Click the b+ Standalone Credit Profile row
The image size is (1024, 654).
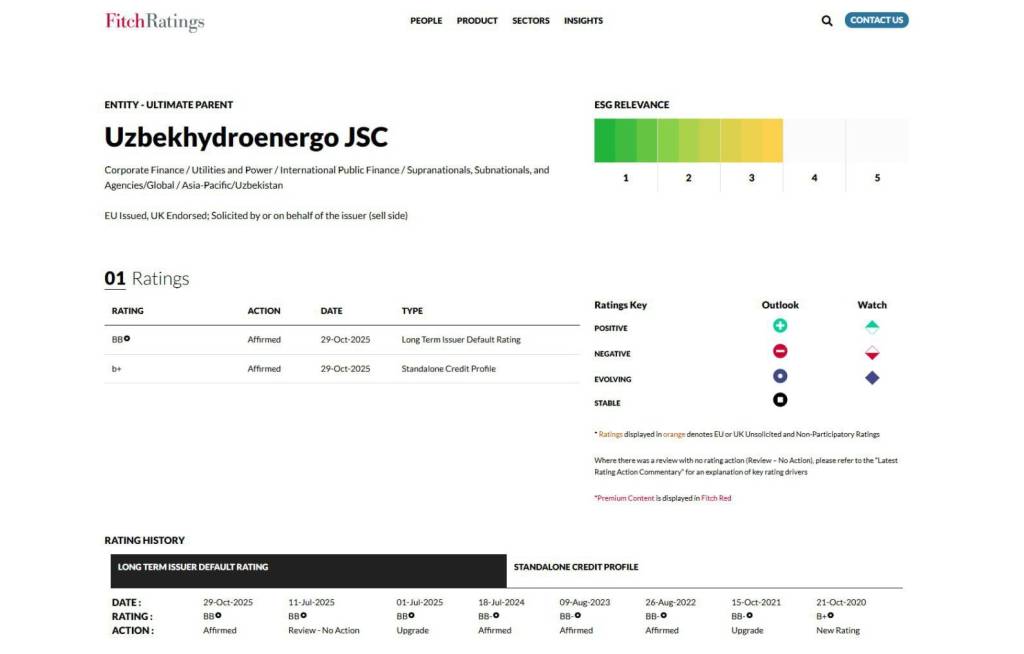tap(341, 369)
